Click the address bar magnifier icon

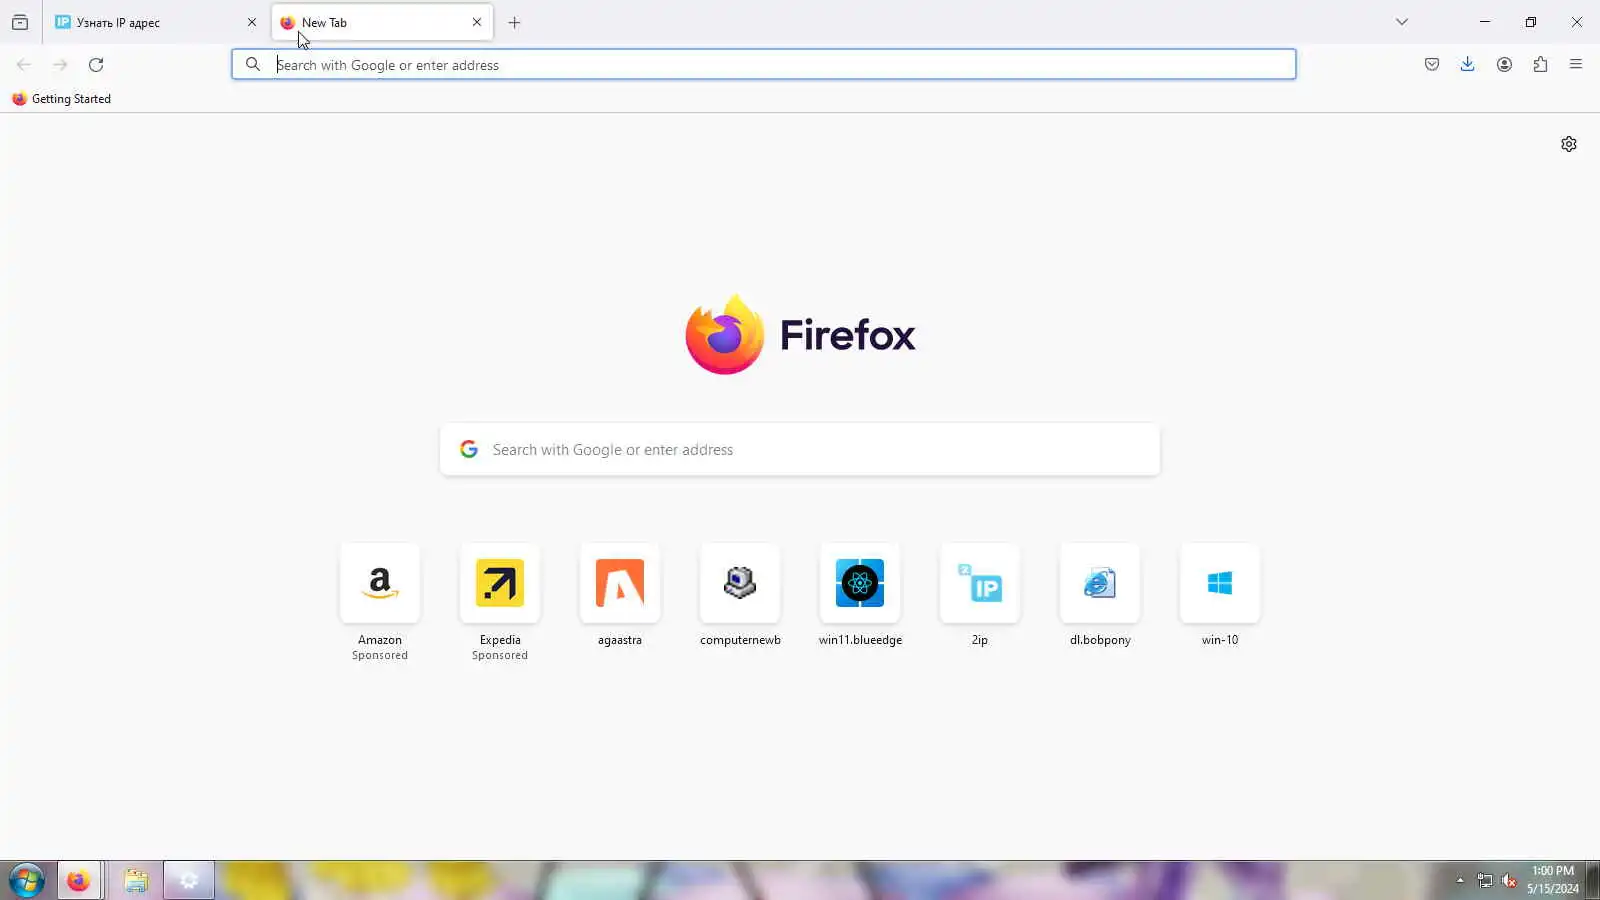click(253, 65)
